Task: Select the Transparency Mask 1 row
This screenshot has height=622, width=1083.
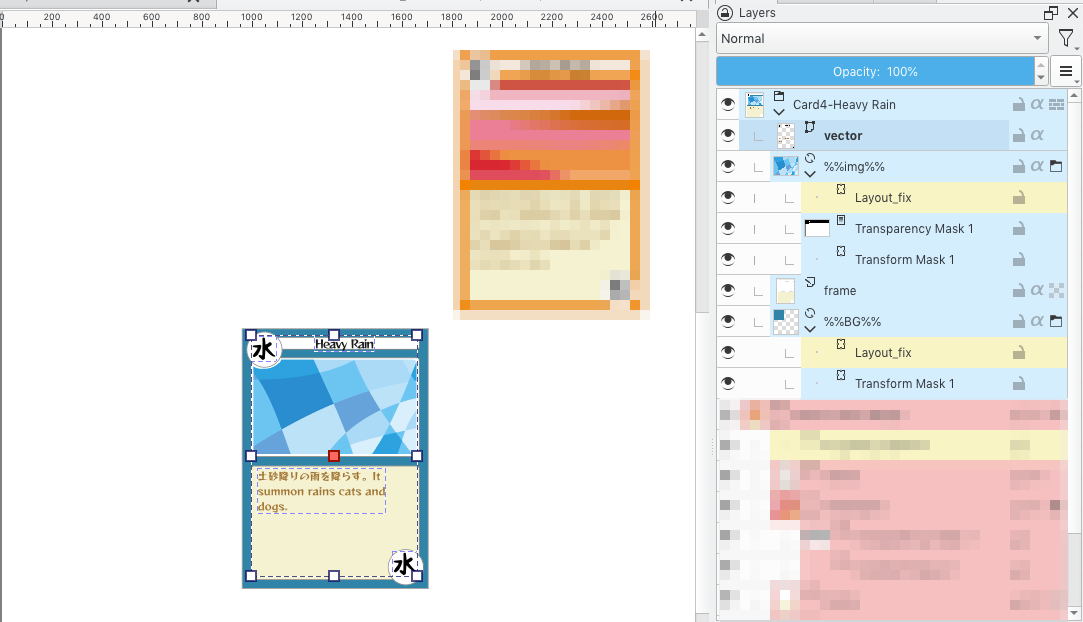Action: point(934,229)
